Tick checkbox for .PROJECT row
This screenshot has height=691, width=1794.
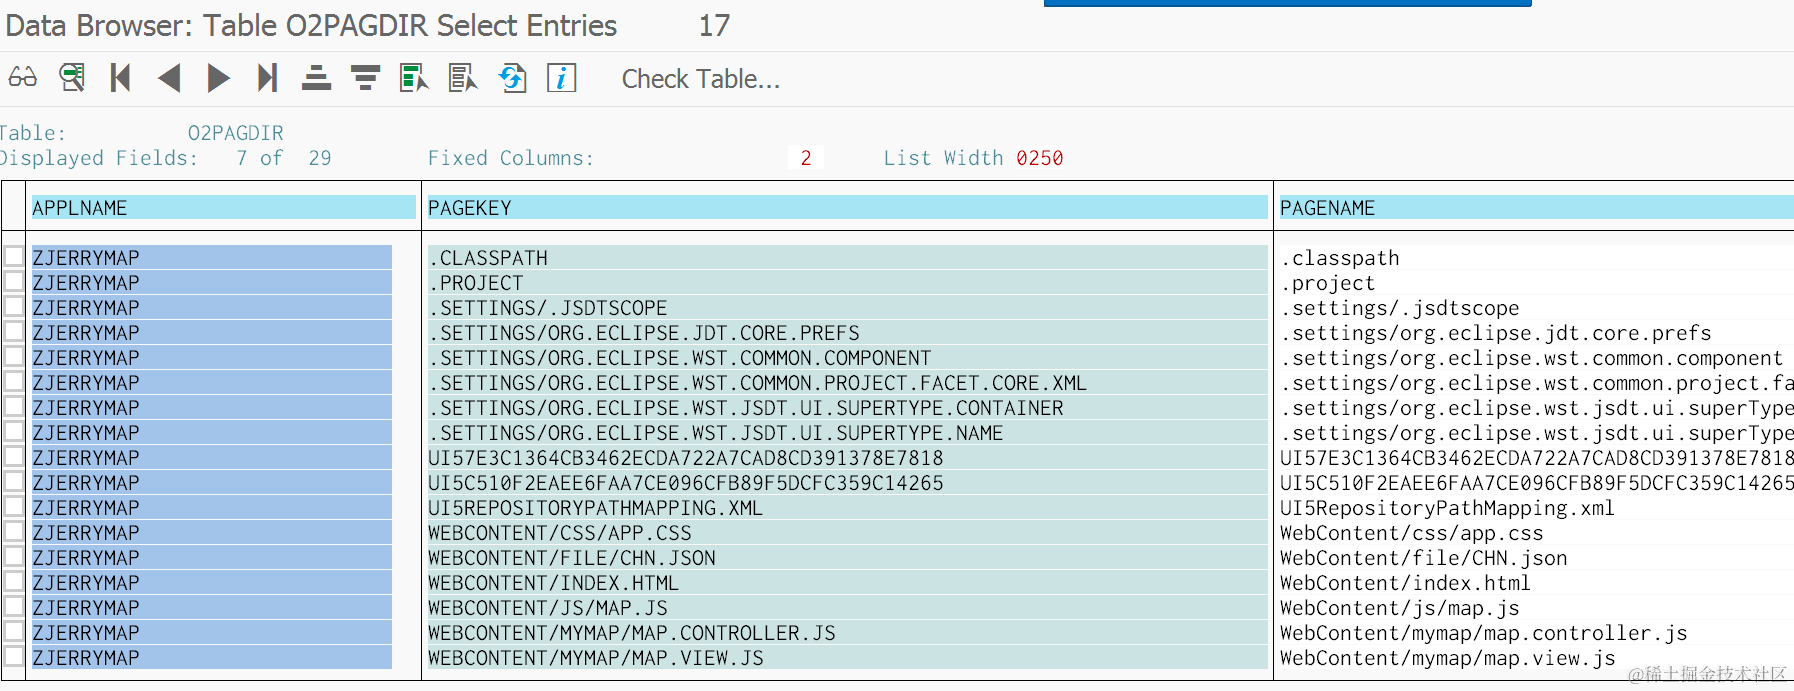[14, 281]
